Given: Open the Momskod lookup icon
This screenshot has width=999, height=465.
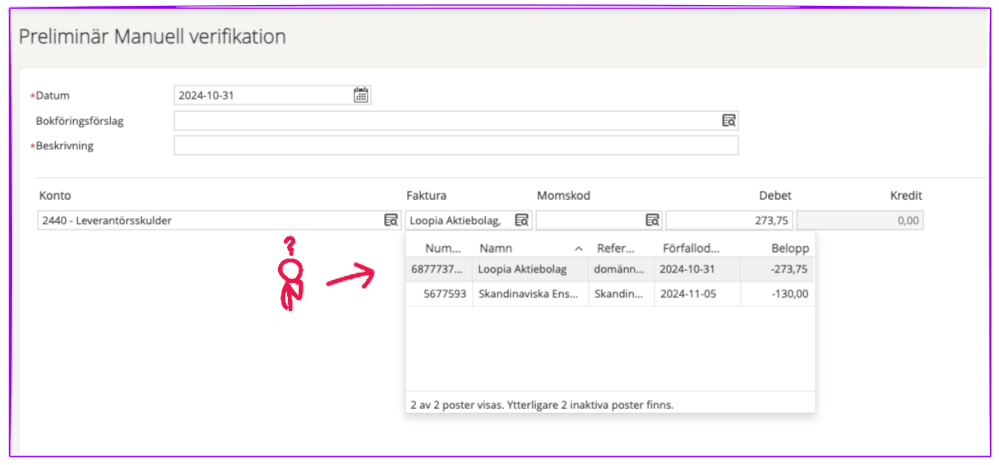Looking at the screenshot, I should click(651, 220).
